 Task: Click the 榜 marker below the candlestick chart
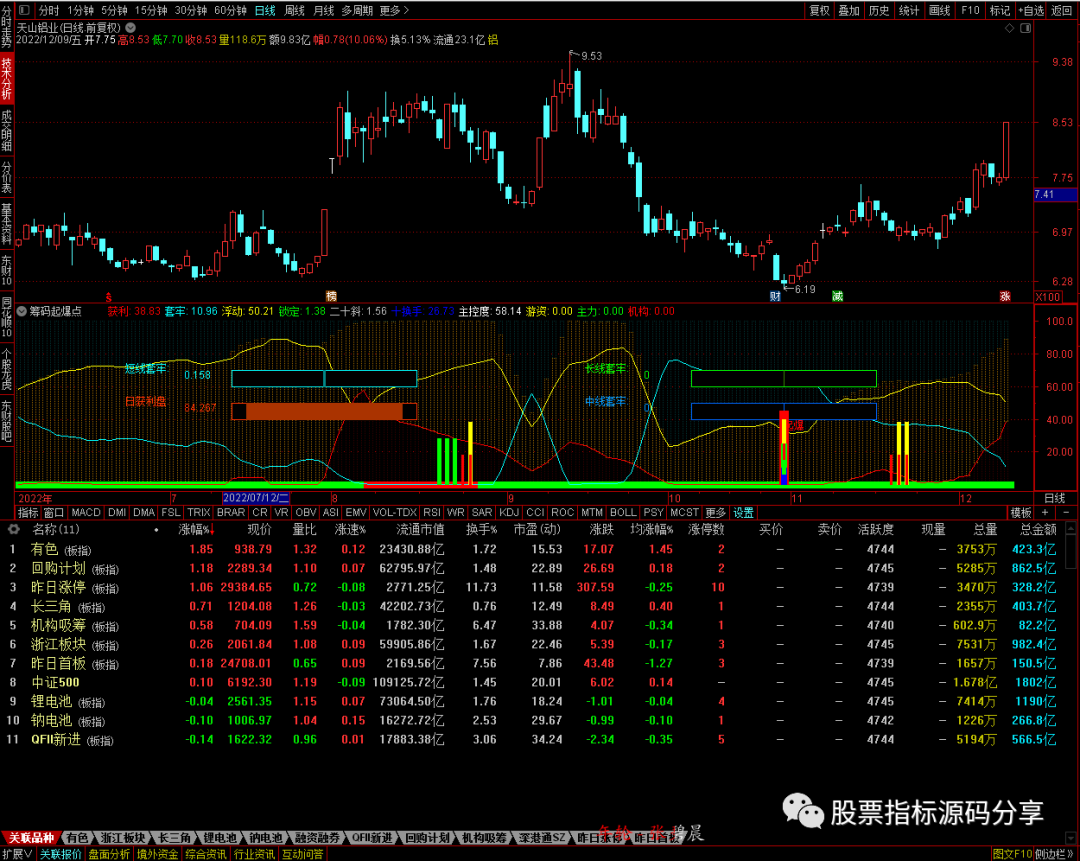[x=331, y=296]
